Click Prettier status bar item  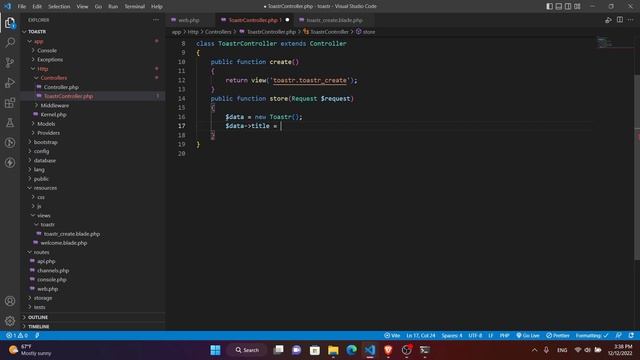click(558, 336)
